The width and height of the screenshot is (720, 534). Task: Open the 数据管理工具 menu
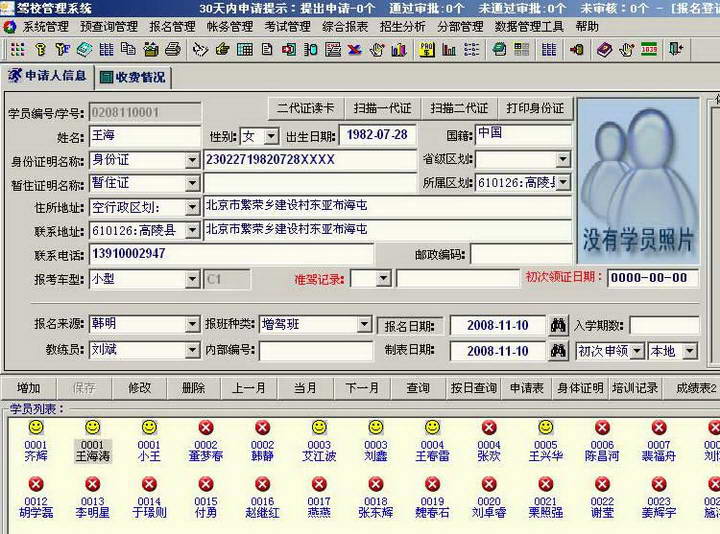[x=529, y=27]
